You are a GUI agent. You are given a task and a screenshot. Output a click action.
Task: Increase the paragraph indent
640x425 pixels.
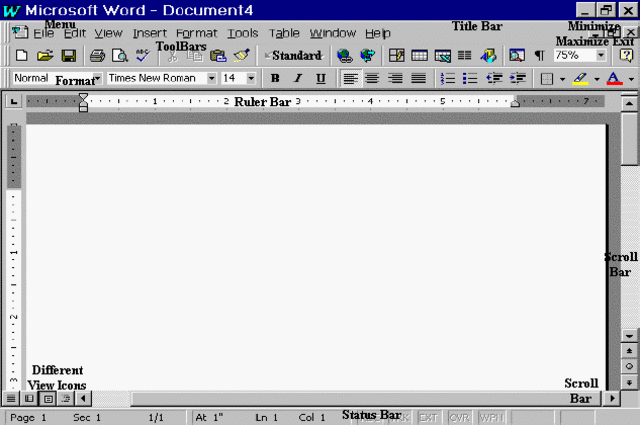pos(518,78)
